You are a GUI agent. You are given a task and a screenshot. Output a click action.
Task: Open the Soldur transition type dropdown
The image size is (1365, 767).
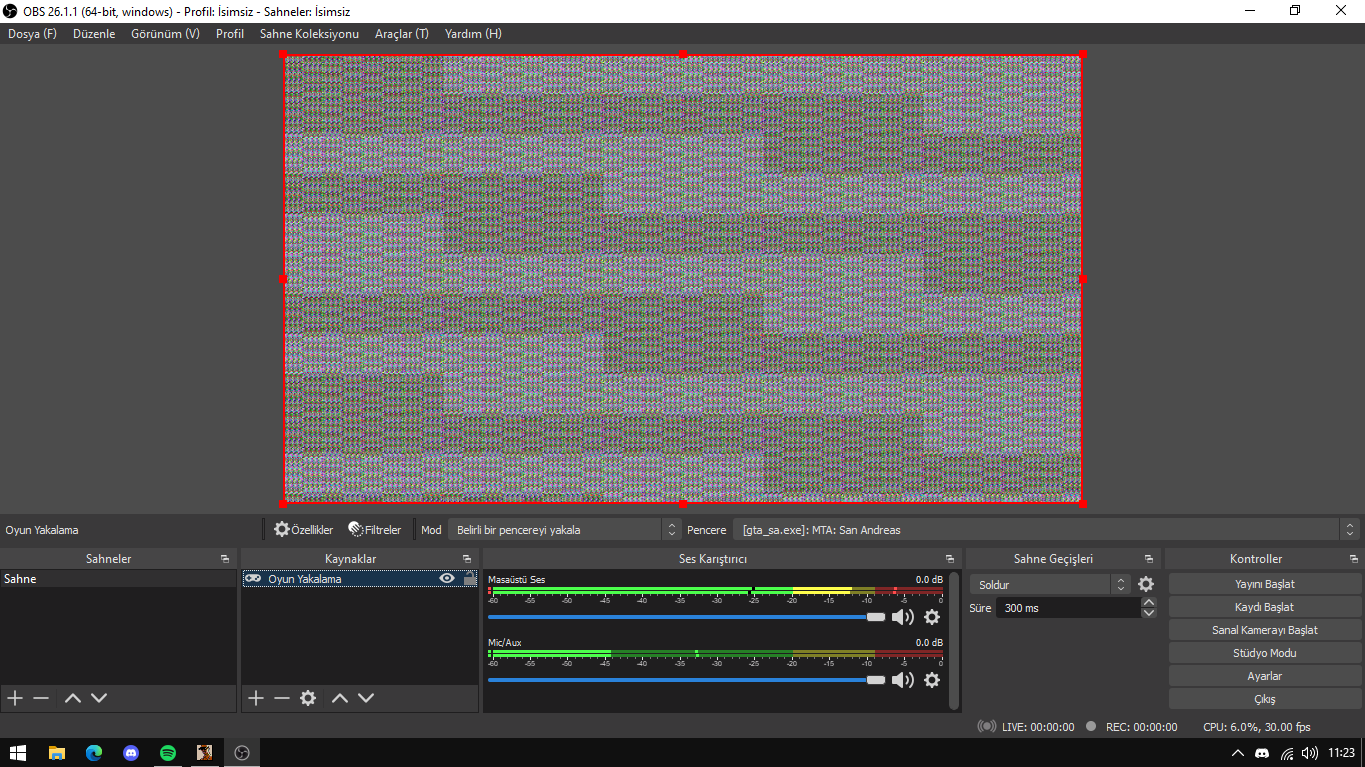click(x=1050, y=584)
